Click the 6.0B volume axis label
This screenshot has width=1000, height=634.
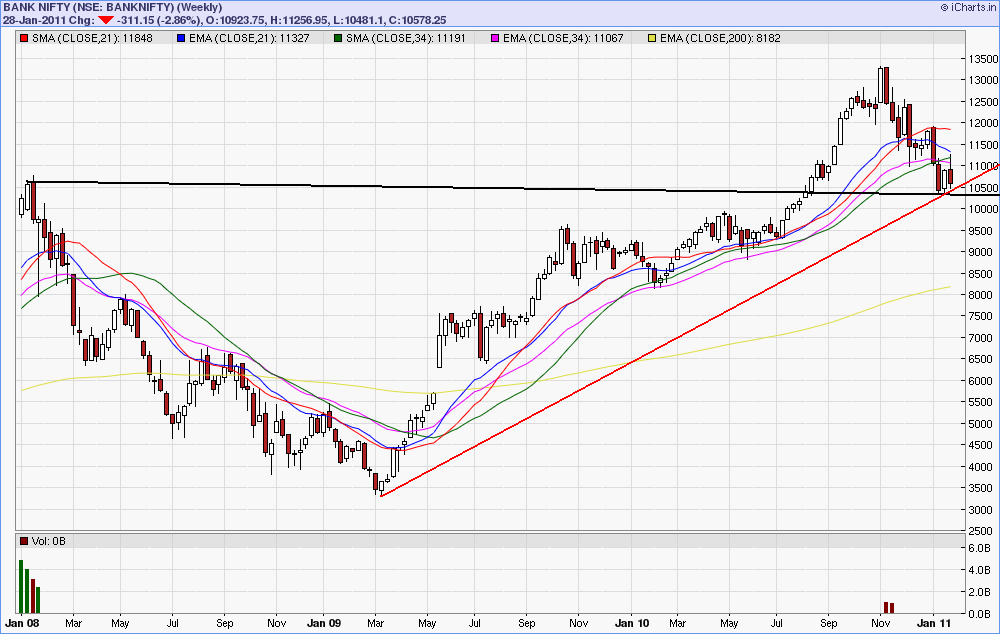979,549
